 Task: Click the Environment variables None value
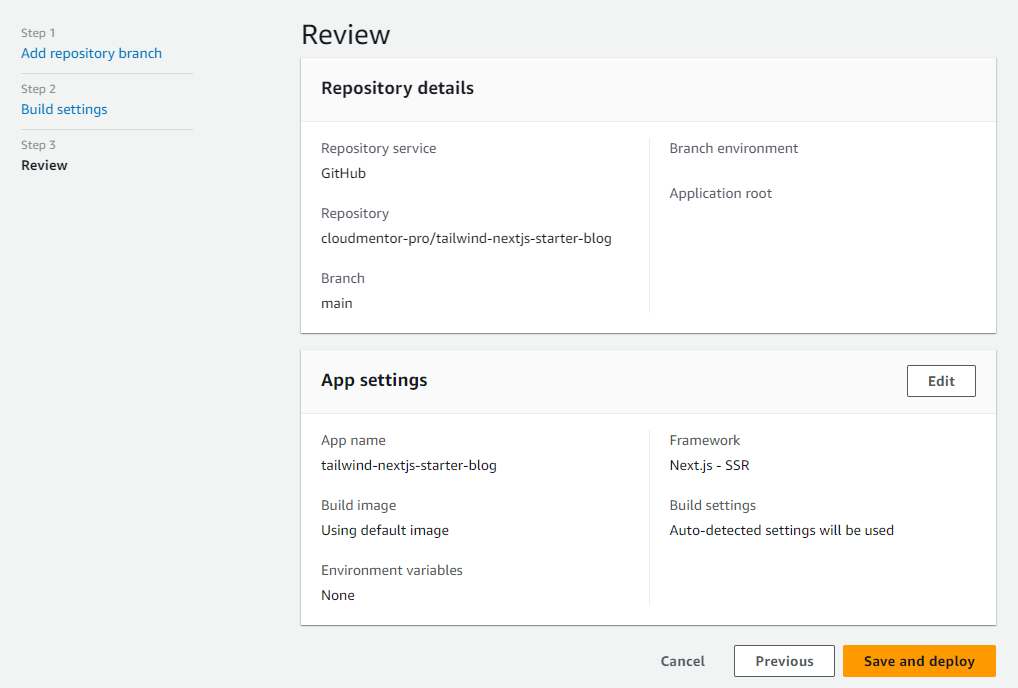click(x=337, y=595)
